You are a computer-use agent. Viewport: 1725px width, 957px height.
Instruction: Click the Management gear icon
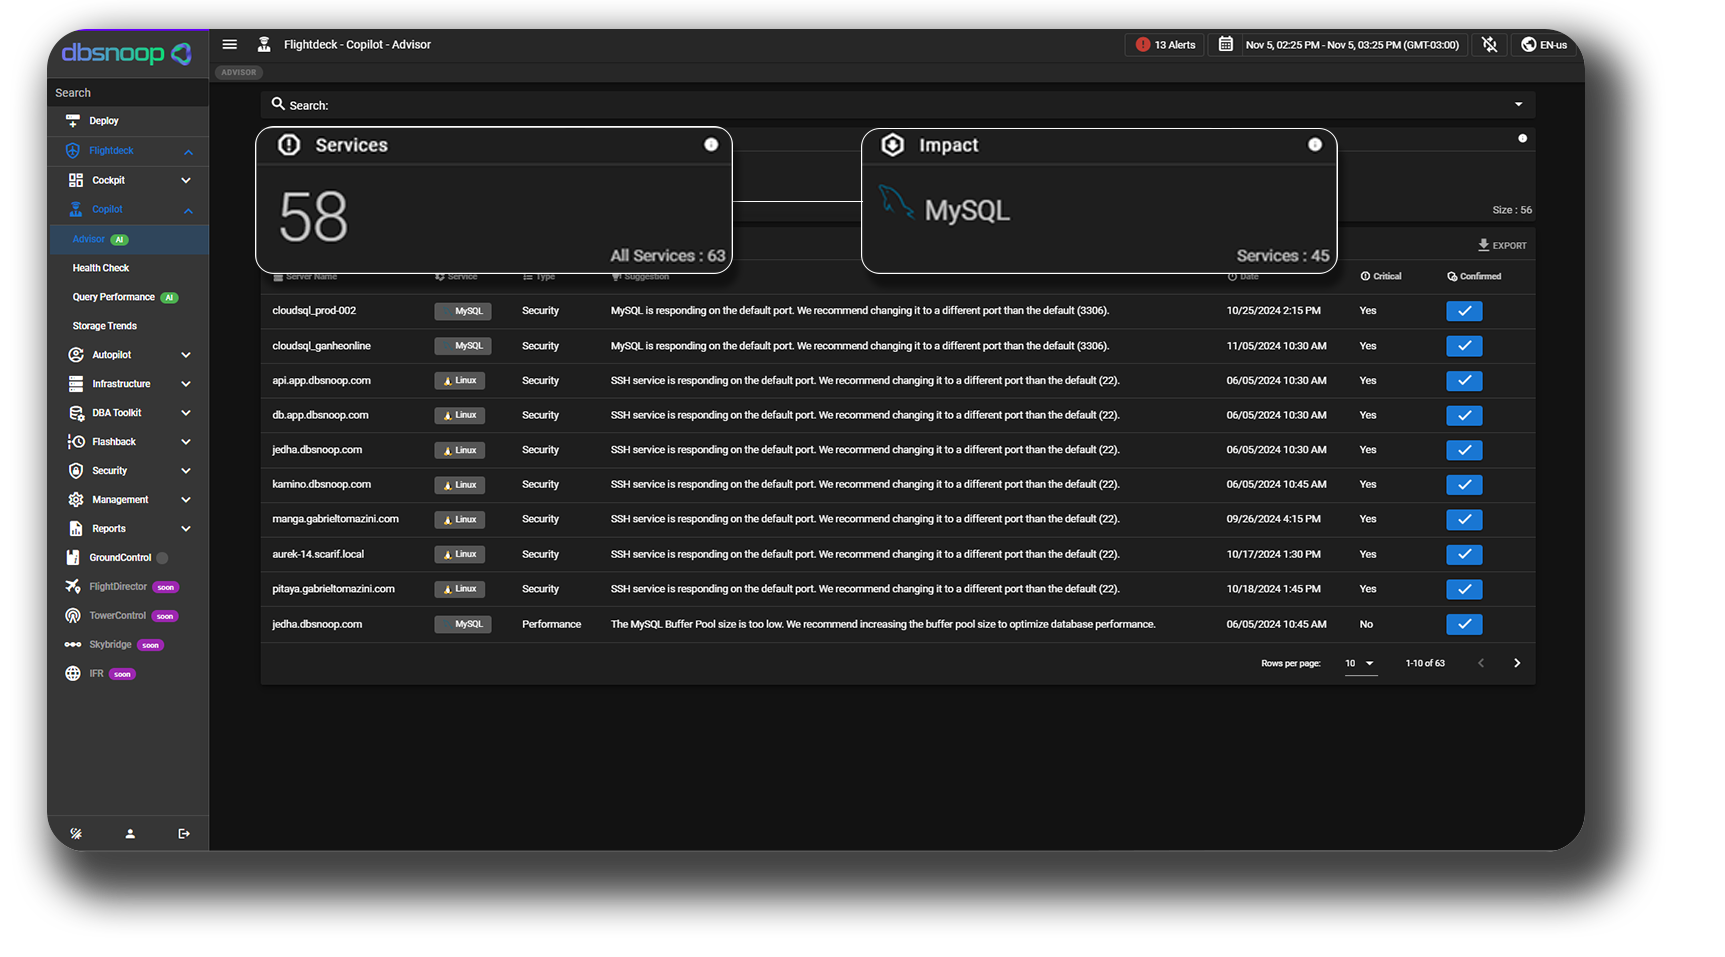(x=76, y=500)
